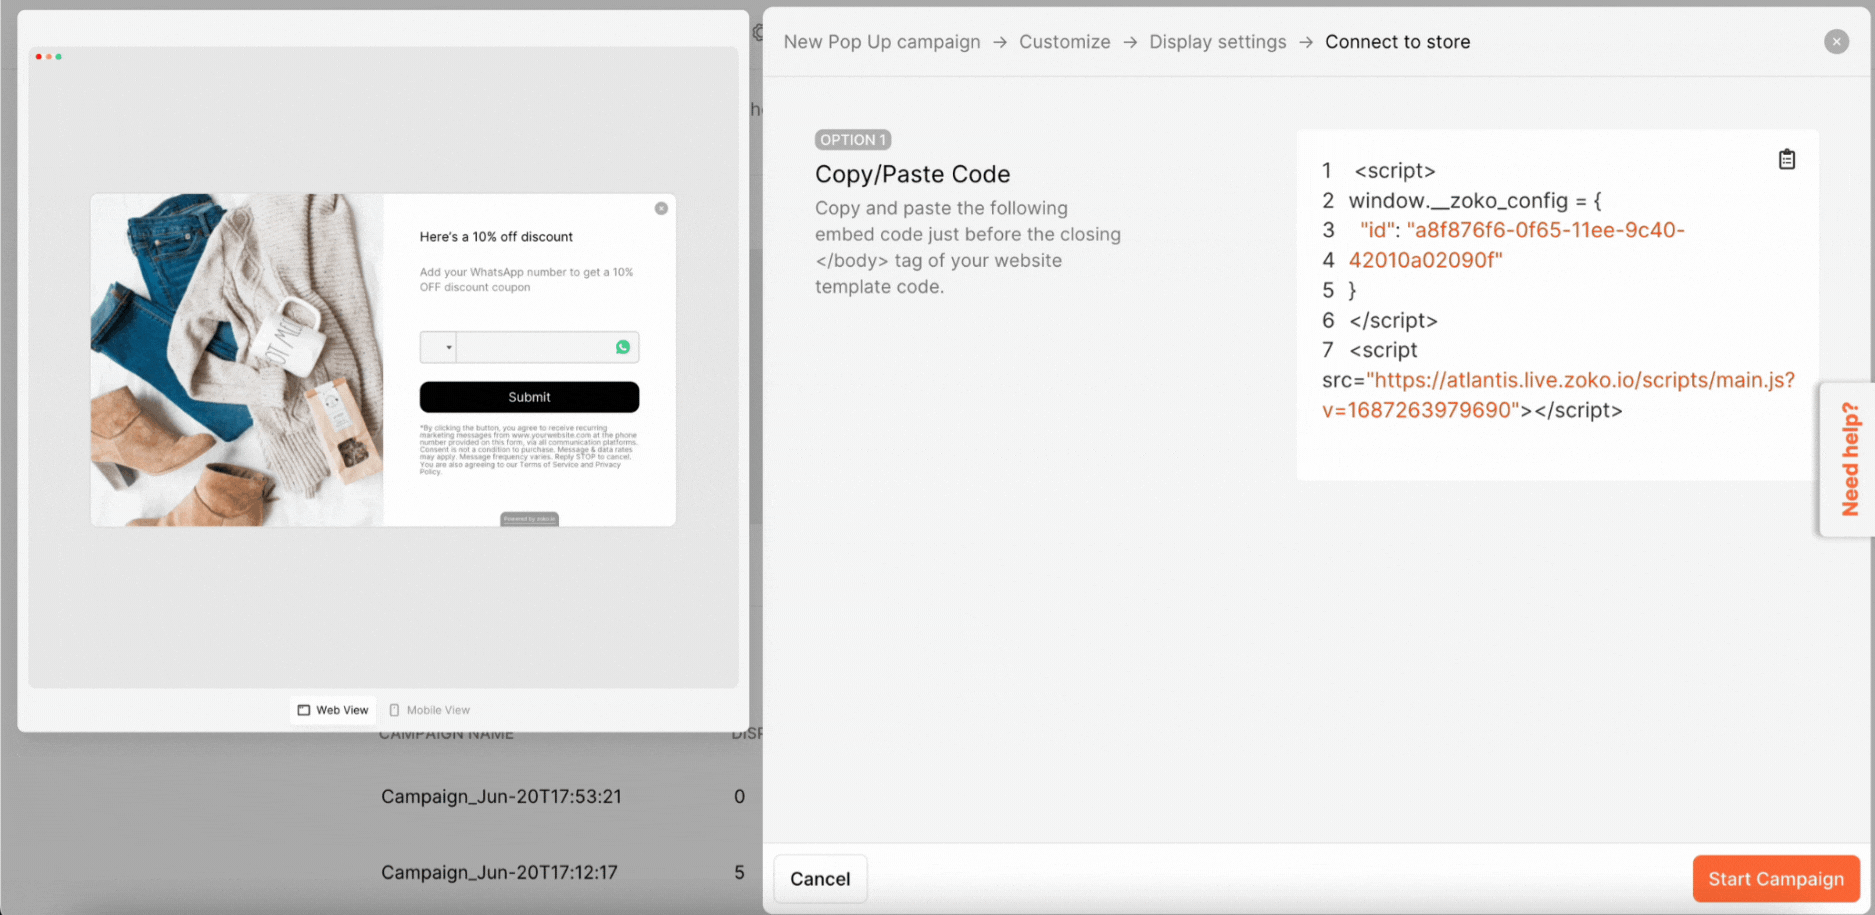Close the Connect to store panel
1875x915 pixels.
1836,41
